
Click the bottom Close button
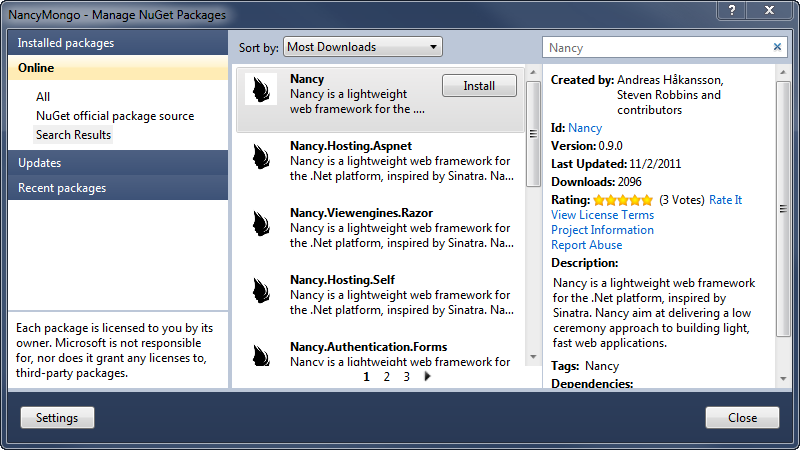click(x=742, y=418)
